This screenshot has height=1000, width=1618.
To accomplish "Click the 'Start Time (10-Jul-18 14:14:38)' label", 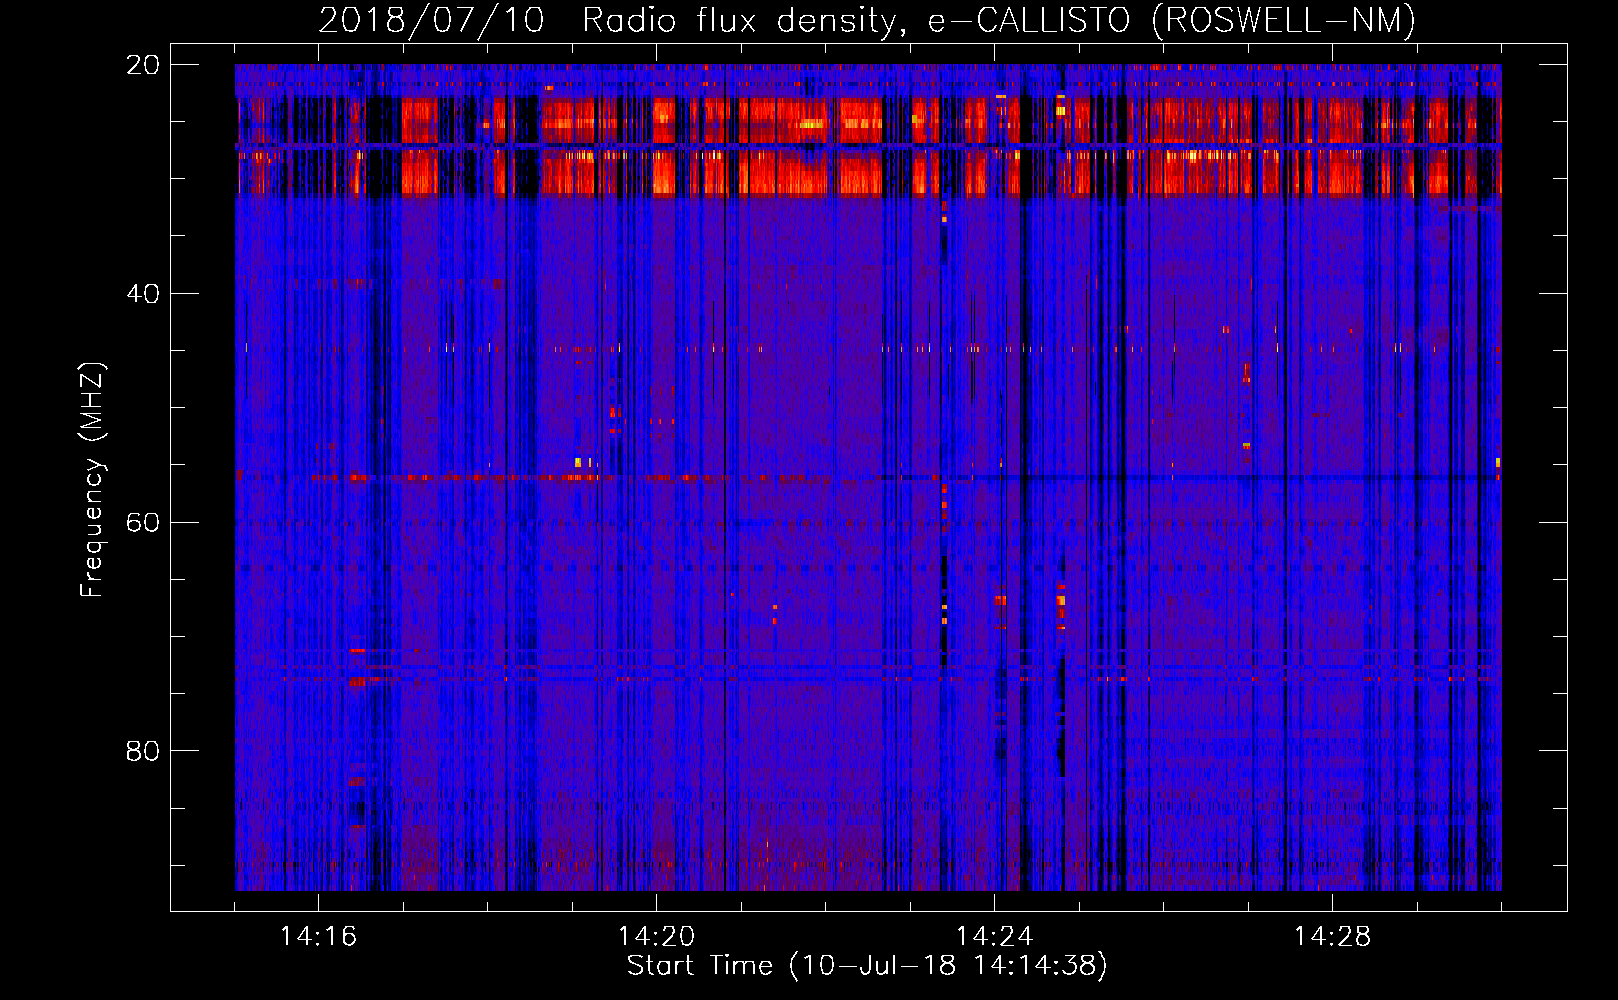I will click(x=867, y=966).
